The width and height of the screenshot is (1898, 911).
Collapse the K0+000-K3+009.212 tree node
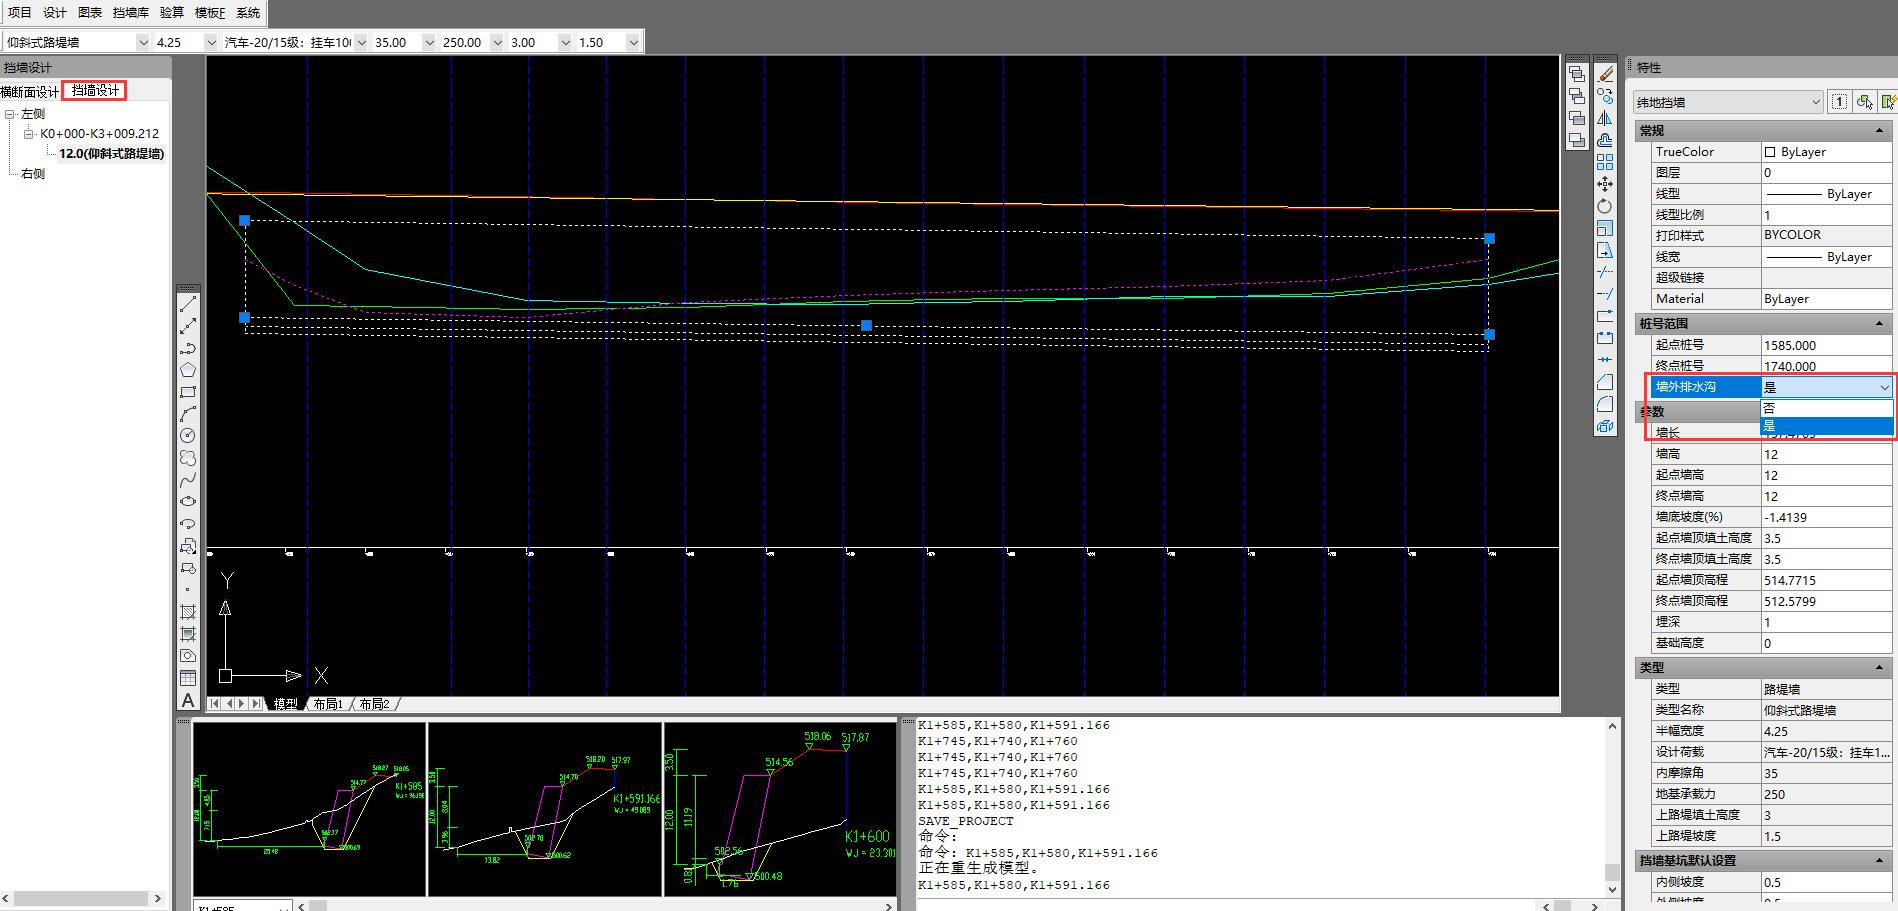coord(30,134)
